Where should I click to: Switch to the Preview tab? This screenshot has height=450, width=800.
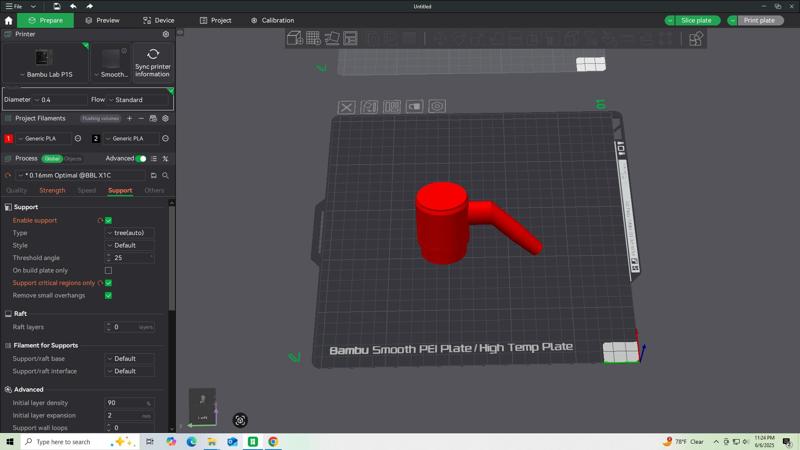[102, 20]
